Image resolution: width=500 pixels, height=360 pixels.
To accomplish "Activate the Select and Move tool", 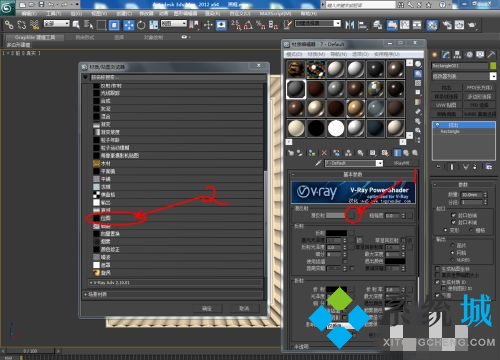I will [129, 25].
